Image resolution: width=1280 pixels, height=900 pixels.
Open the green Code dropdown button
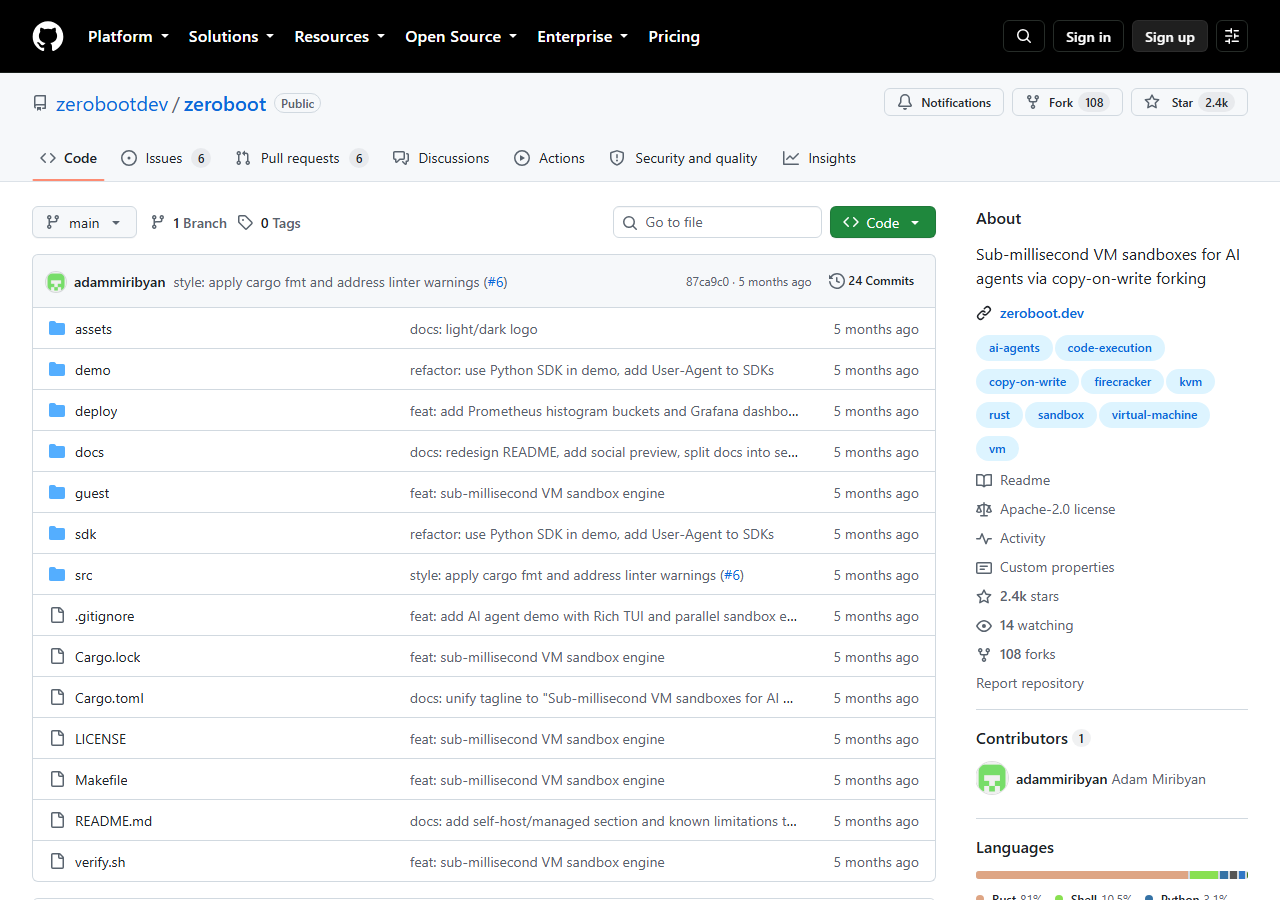pos(883,222)
